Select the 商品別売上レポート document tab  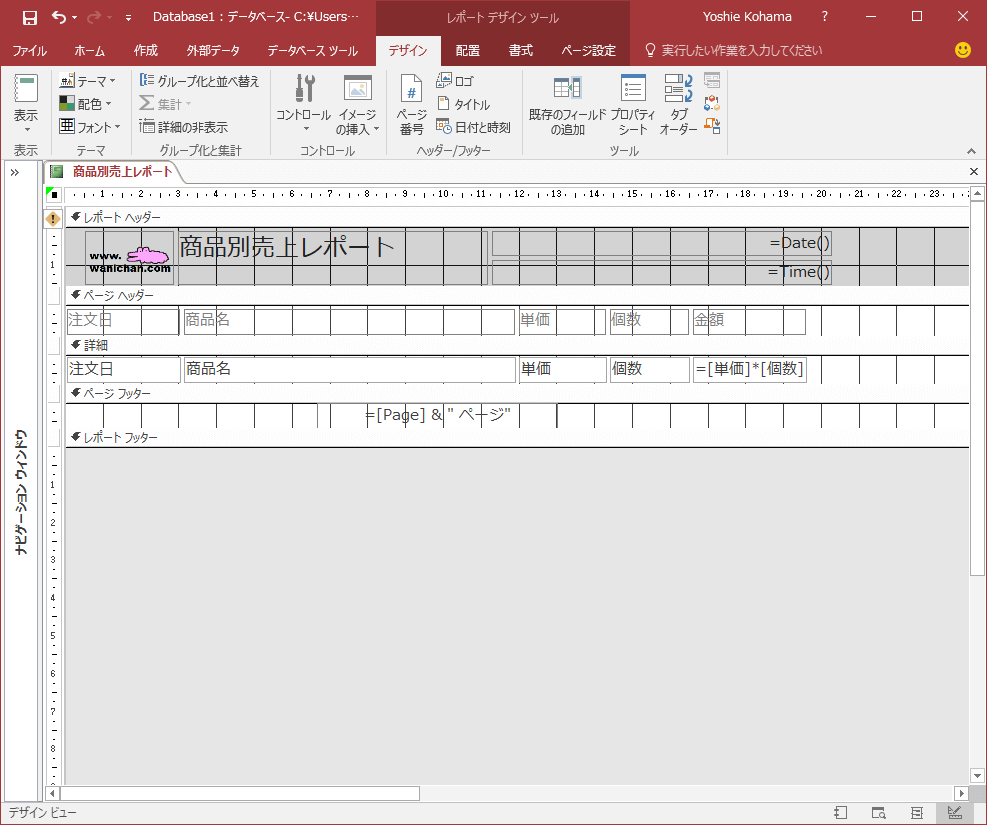(112, 171)
